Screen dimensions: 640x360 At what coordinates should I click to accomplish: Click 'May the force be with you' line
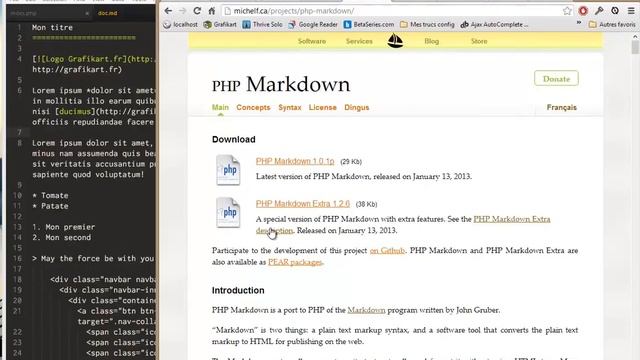tap(93, 259)
